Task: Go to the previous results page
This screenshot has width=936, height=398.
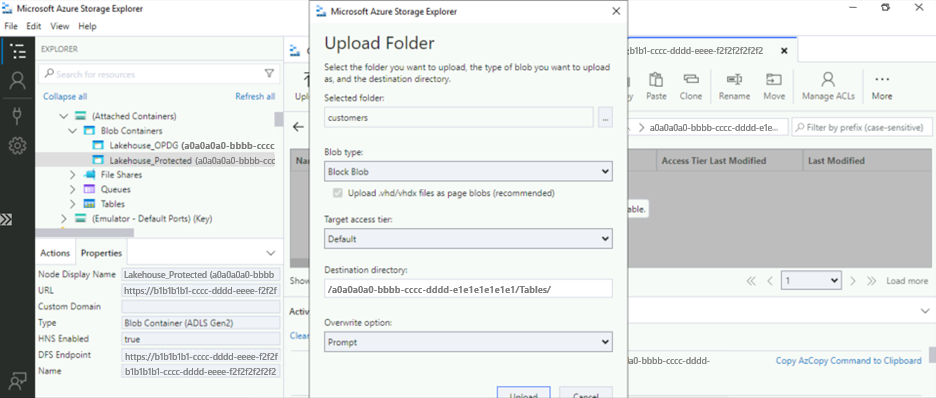Action: pyautogui.click(x=770, y=280)
